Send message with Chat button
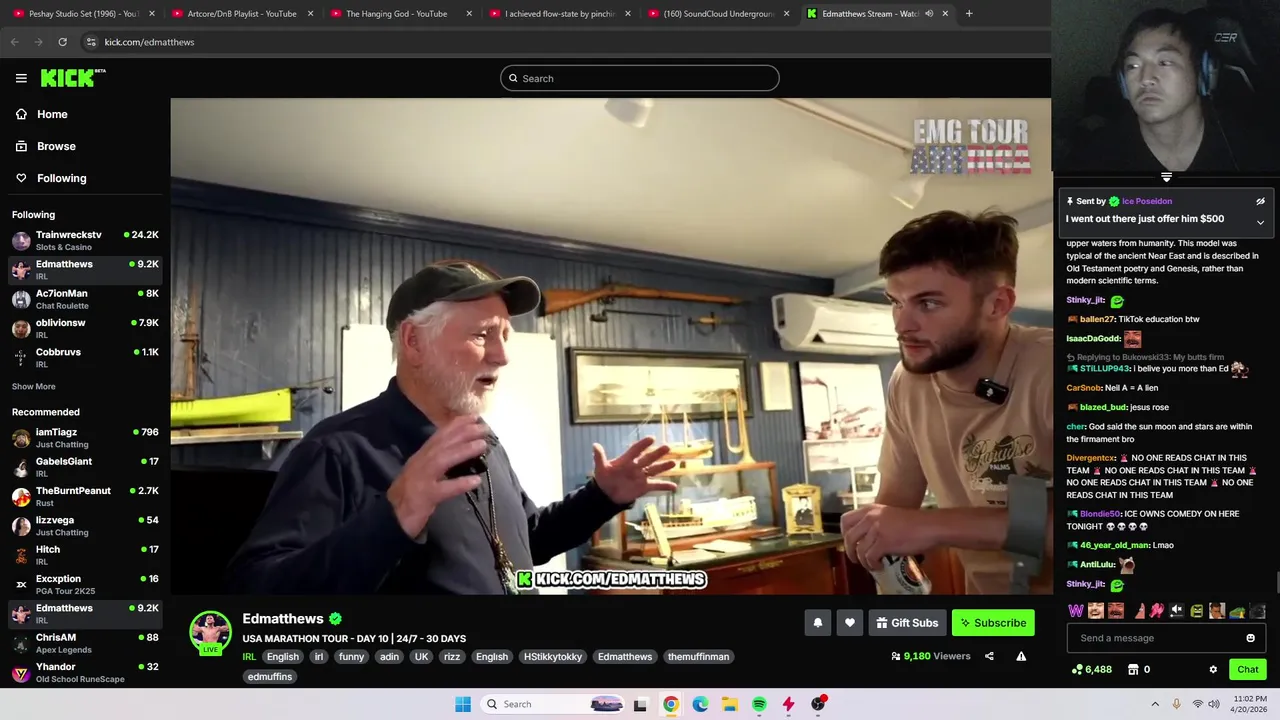Screen dimensions: 1280x720 (x=1248, y=669)
